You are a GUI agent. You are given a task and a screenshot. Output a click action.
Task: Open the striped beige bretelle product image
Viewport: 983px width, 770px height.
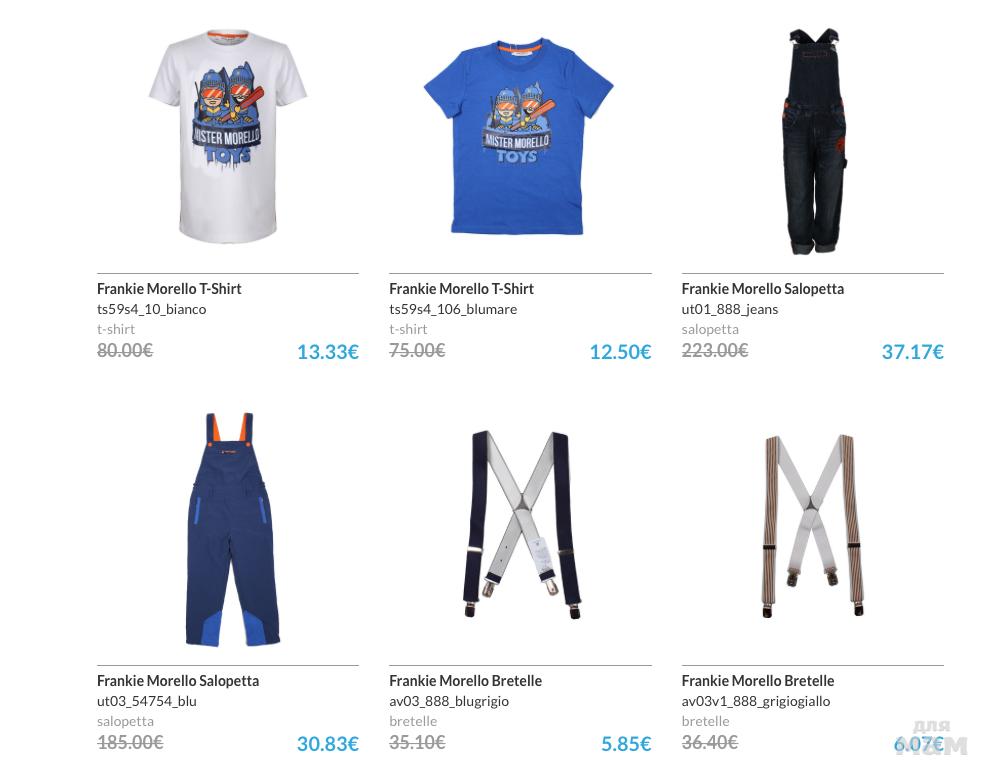(812, 525)
